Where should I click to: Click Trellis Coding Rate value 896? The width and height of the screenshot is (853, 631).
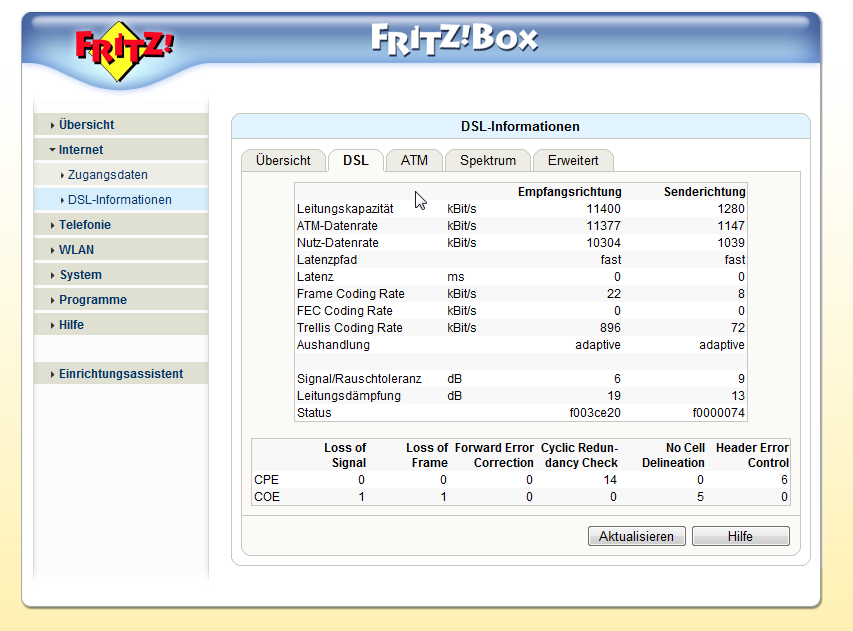[x=610, y=328]
